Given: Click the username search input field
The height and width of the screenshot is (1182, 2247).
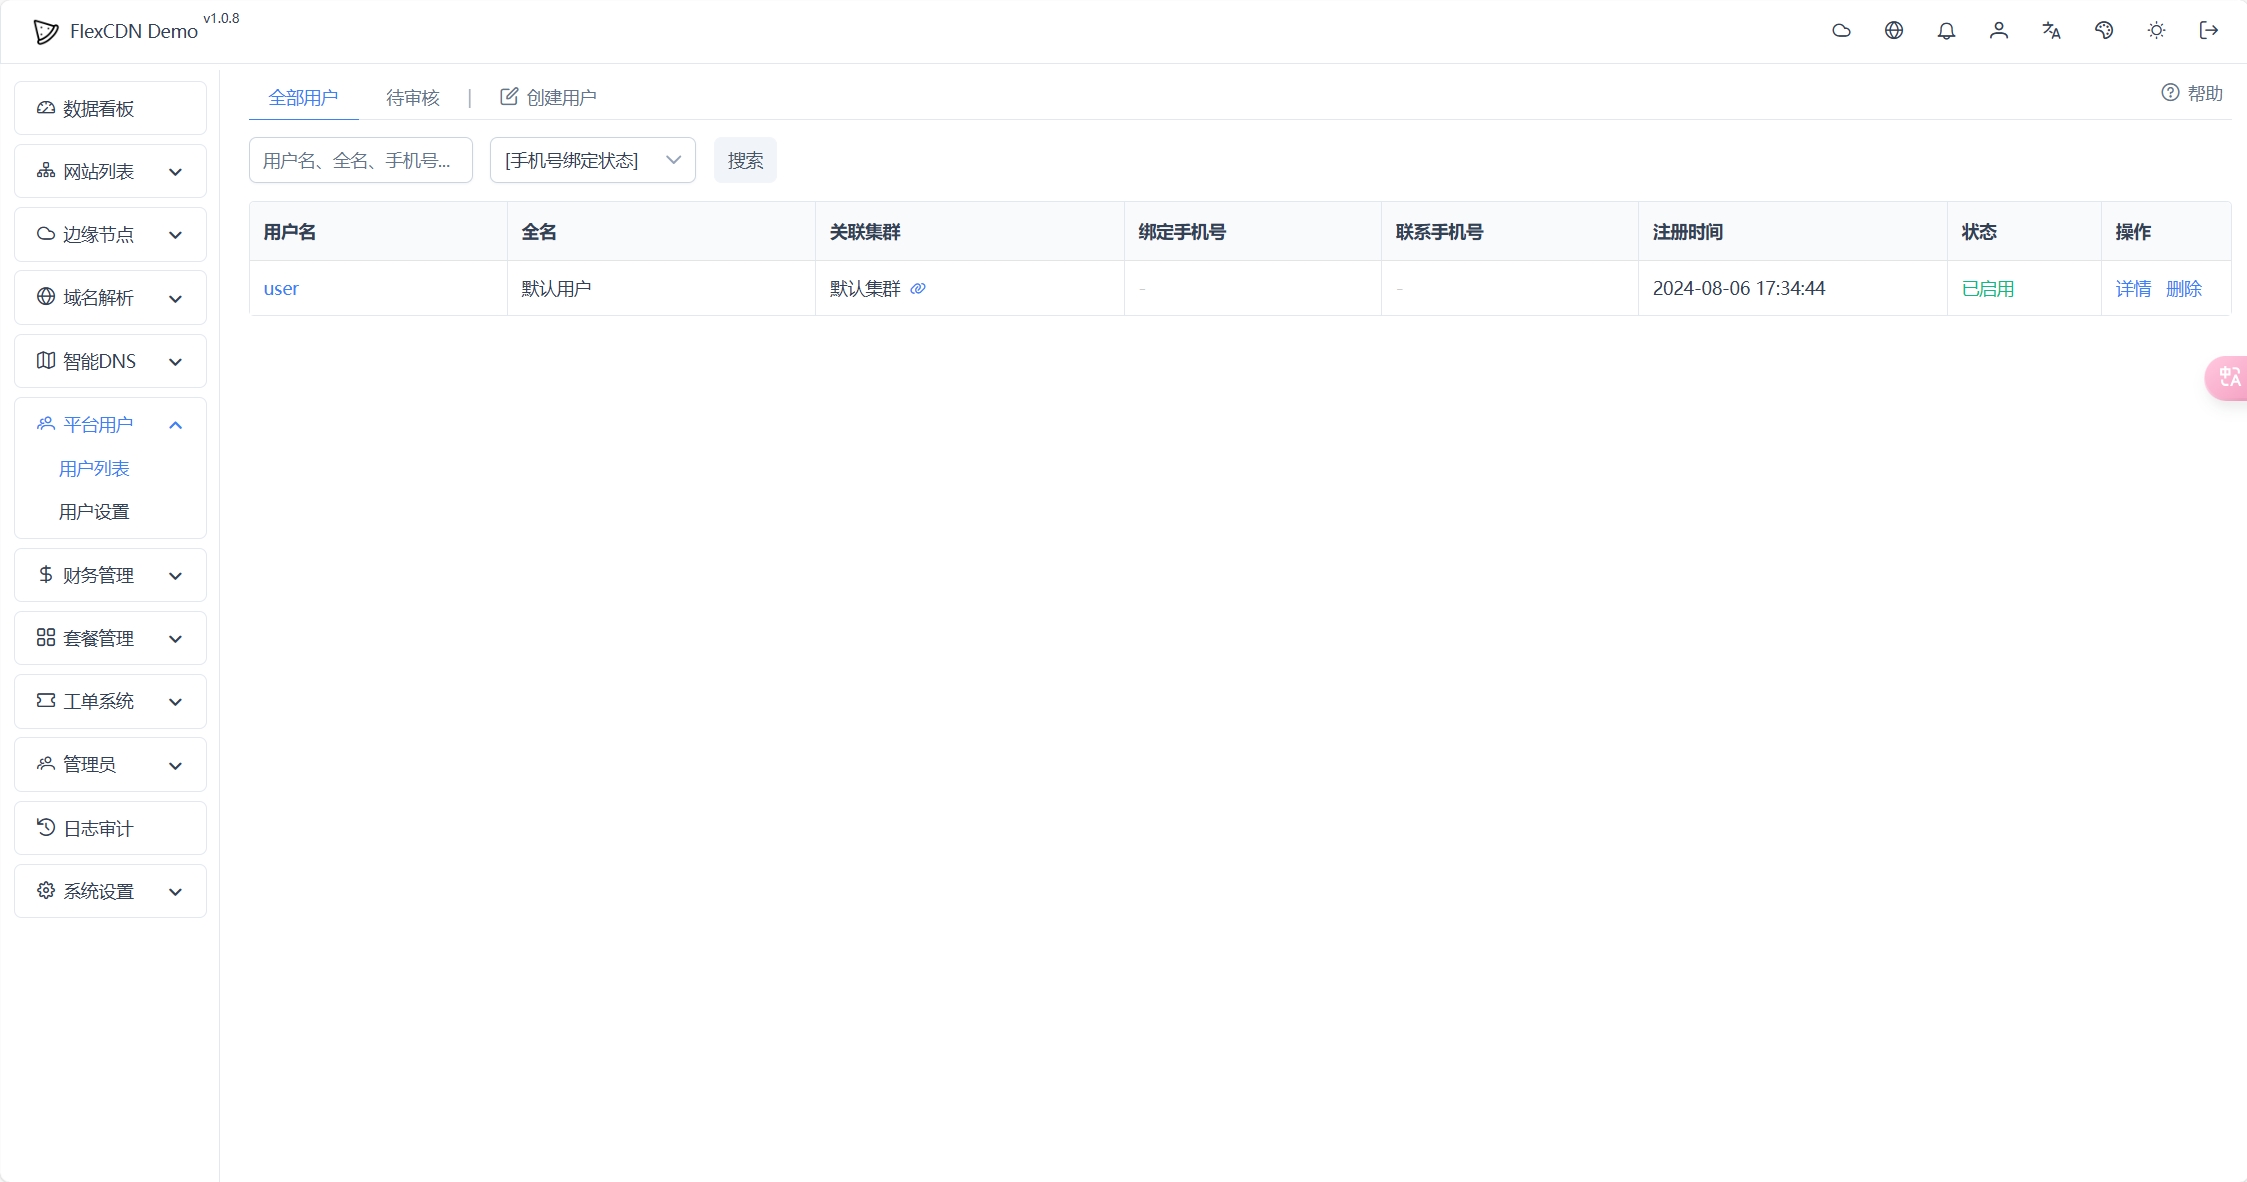Looking at the screenshot, I should tap(360, 160).
